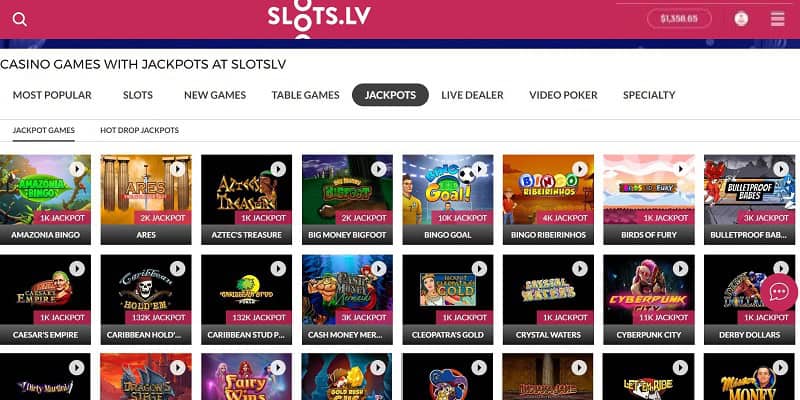Open the user profile avatar icon
The image size is (800, 400).
point(741,19)
